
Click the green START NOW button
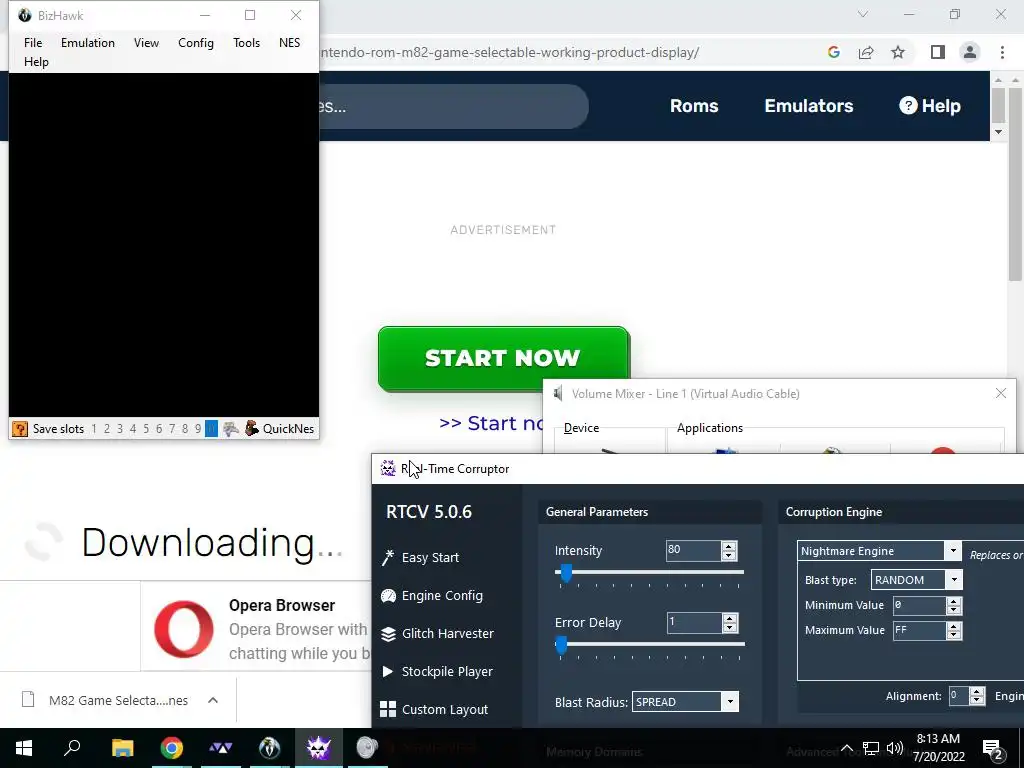pos(504,359)
